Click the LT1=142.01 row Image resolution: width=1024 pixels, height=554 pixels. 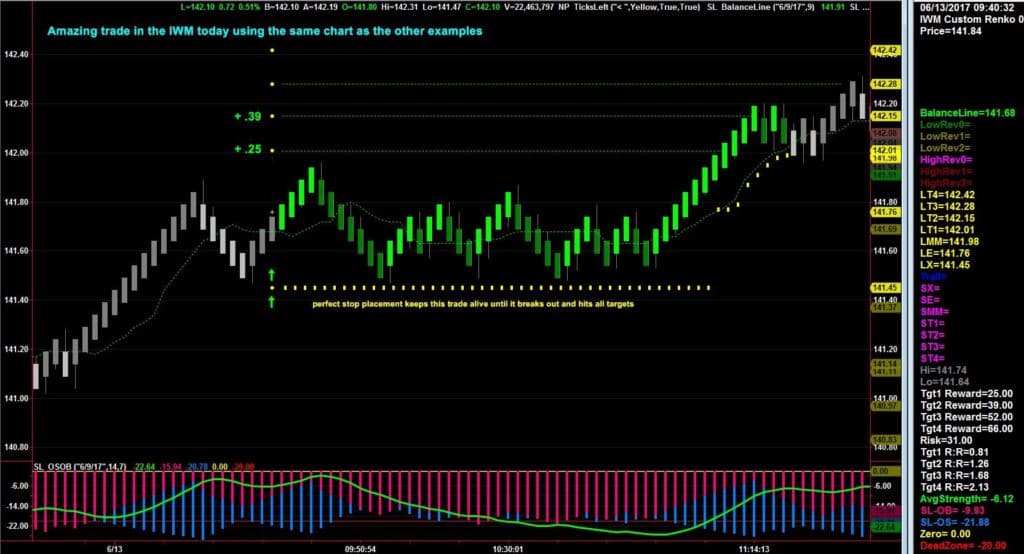[x=947, y=230]
